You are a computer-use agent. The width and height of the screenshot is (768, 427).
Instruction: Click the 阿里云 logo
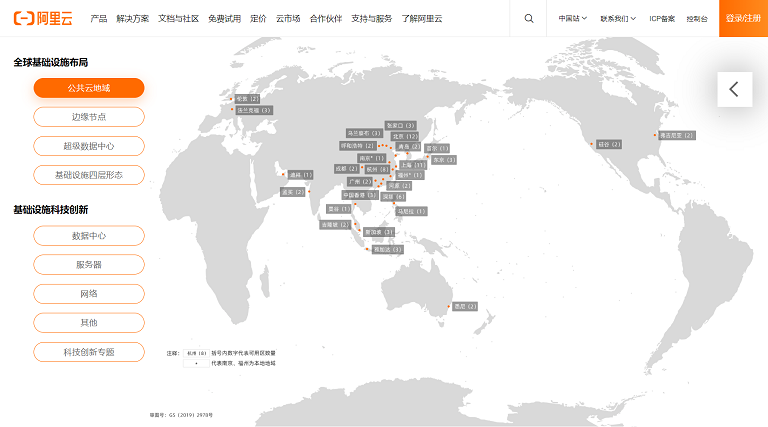(43, 19)
